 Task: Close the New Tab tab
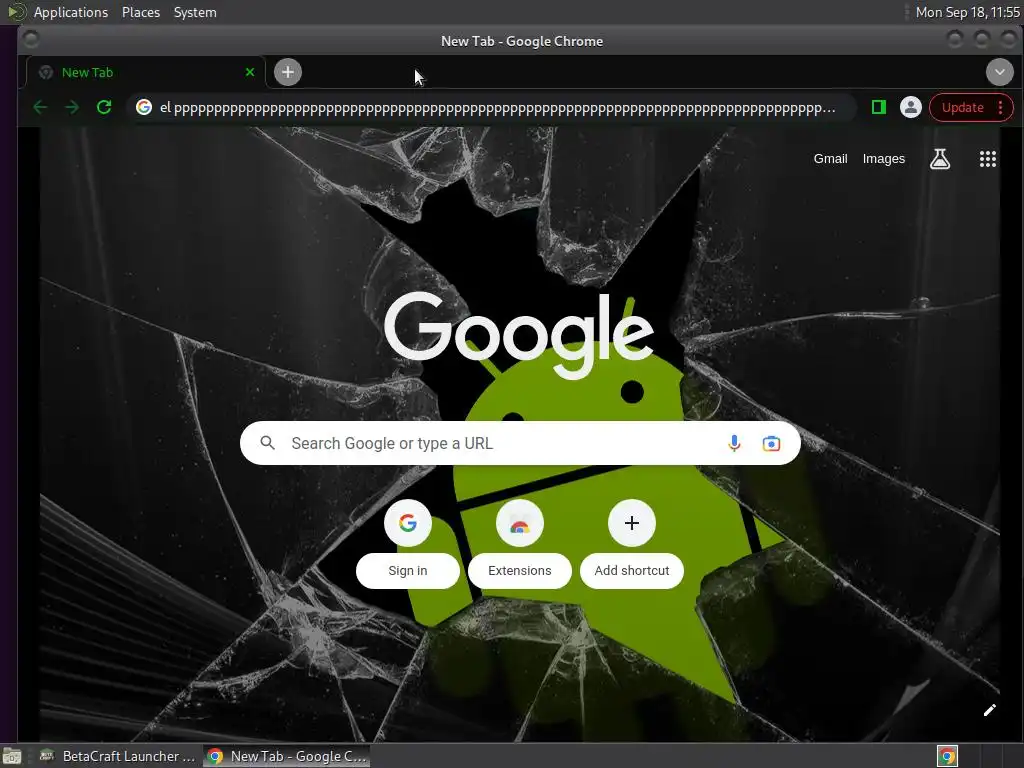250,72
